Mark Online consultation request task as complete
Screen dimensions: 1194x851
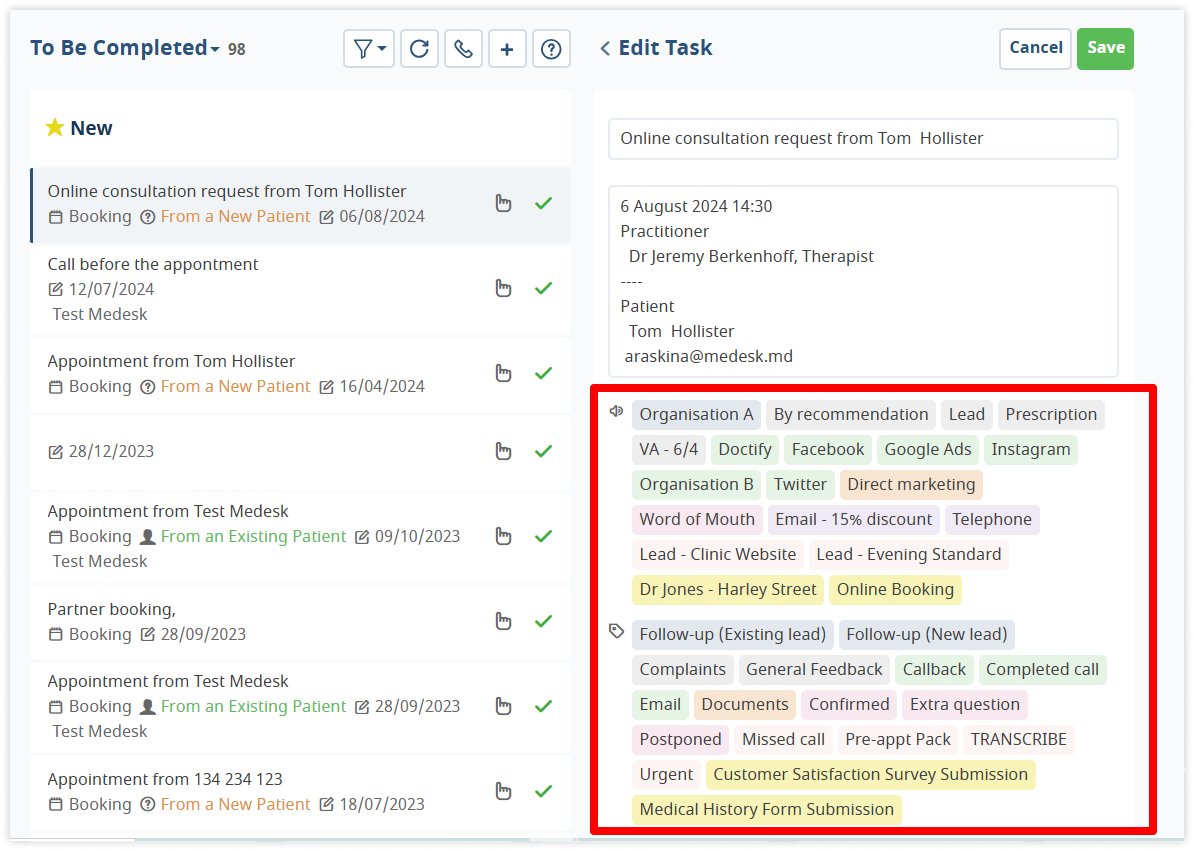[x=544, y=203]
